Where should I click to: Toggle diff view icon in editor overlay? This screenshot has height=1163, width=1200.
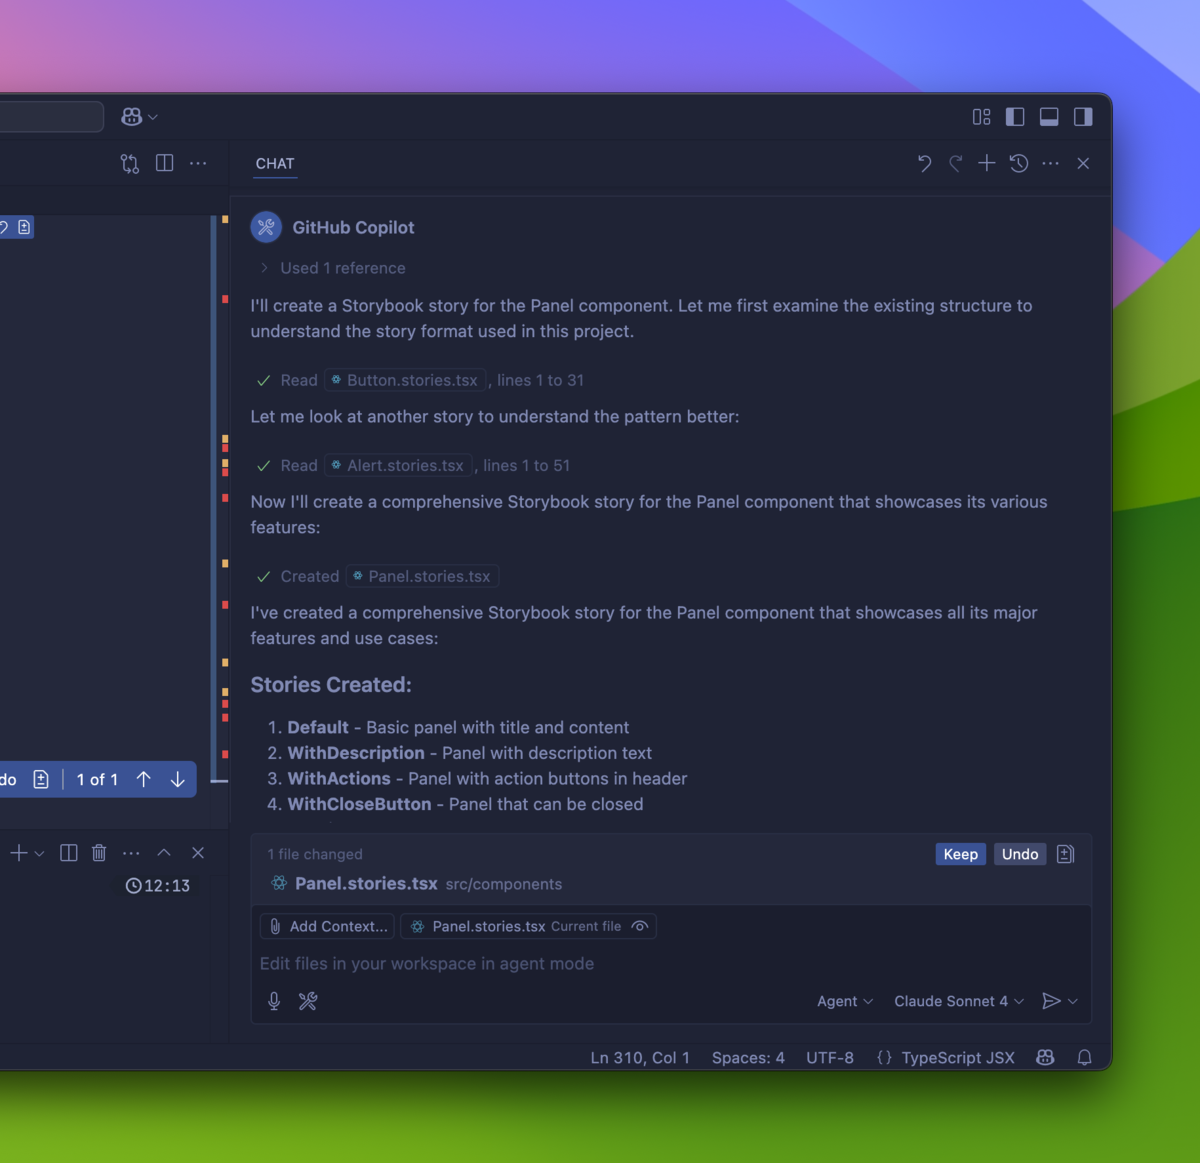click(x=41, y=779)
